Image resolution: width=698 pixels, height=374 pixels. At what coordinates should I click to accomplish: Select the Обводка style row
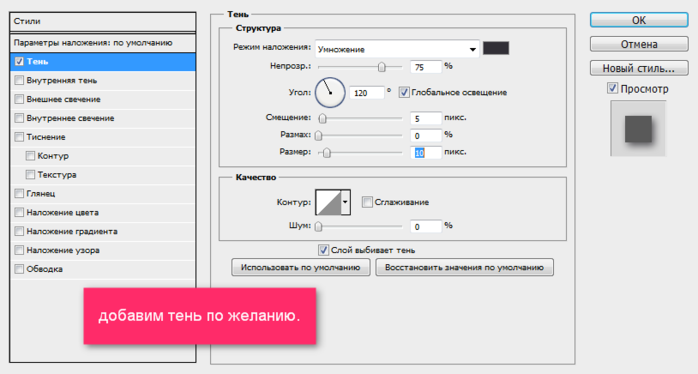103,269
